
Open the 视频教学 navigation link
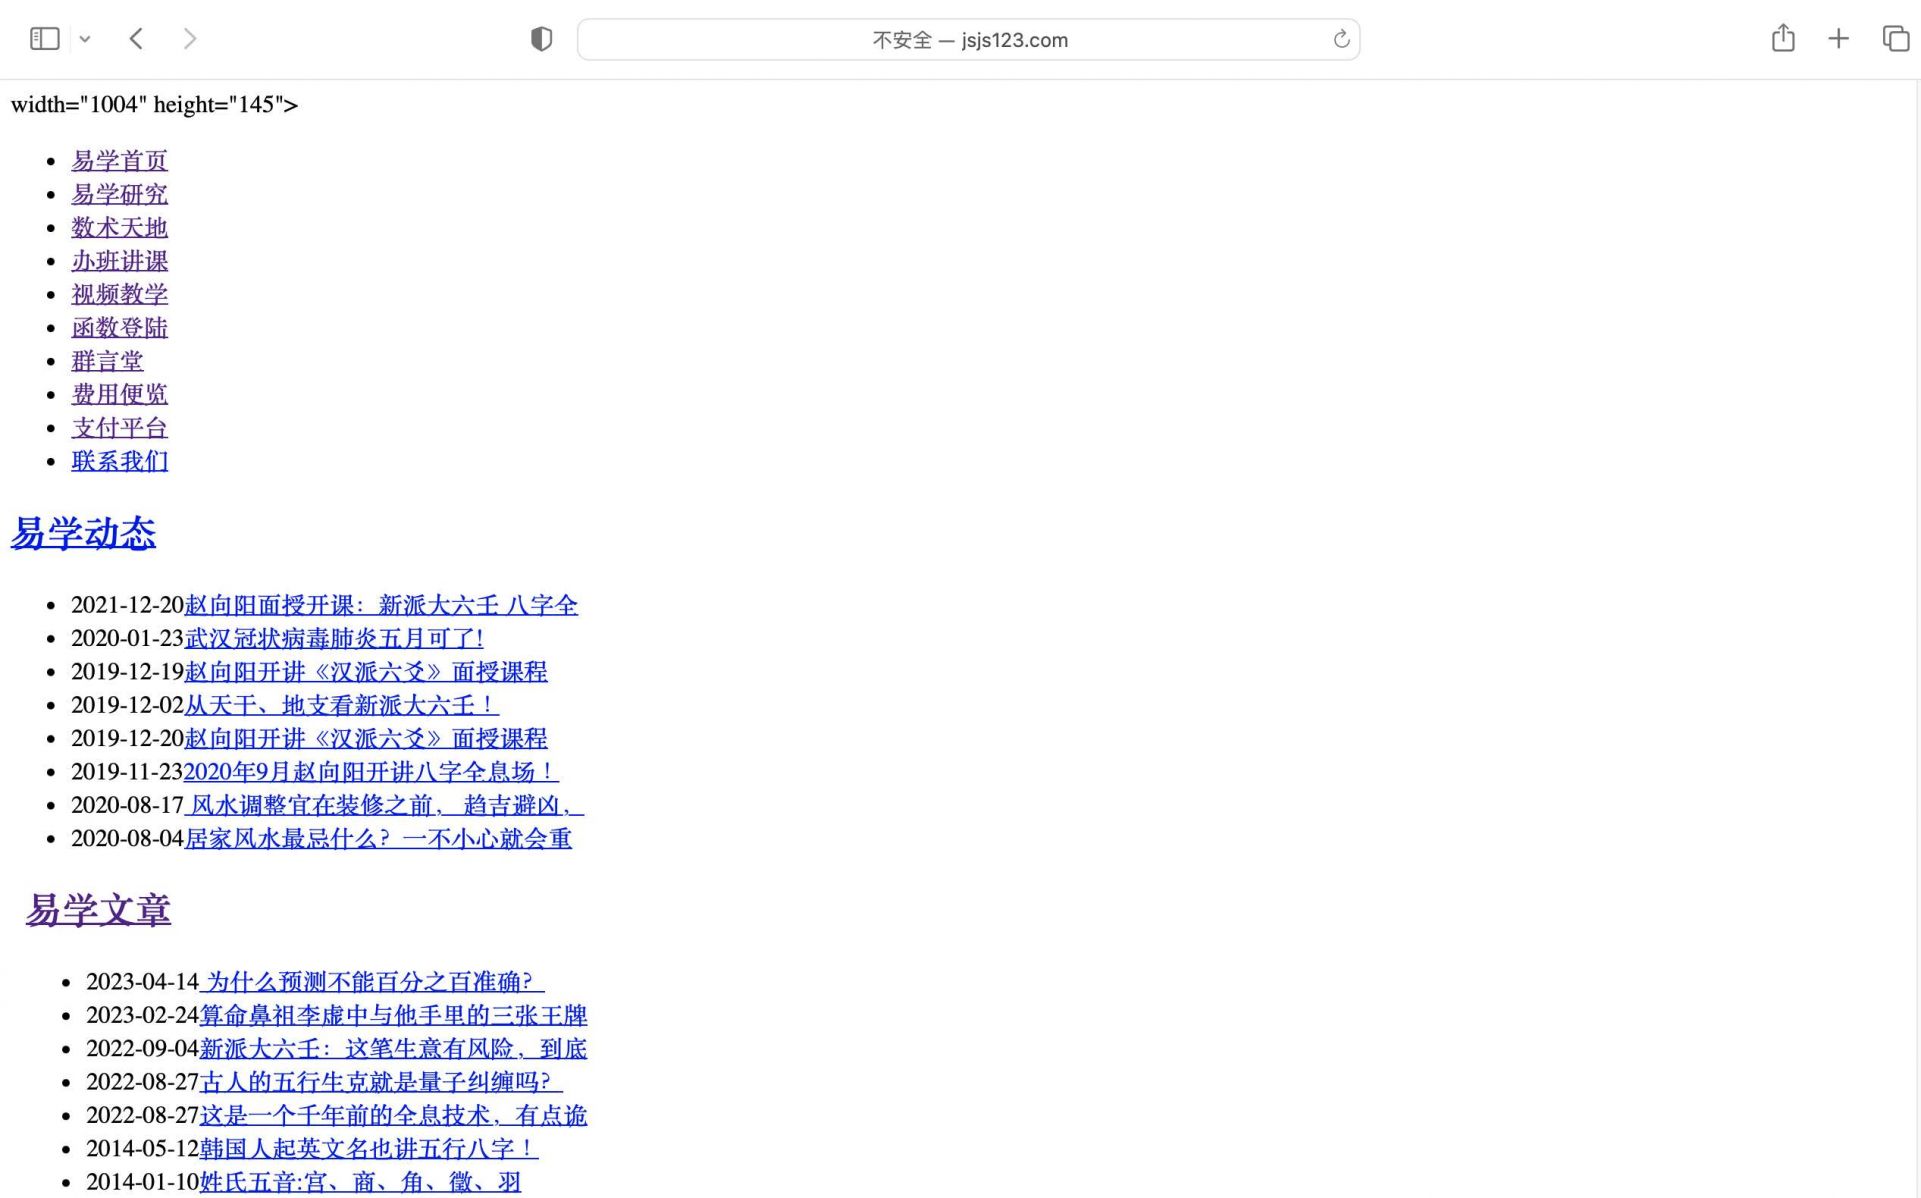(119, 294)
